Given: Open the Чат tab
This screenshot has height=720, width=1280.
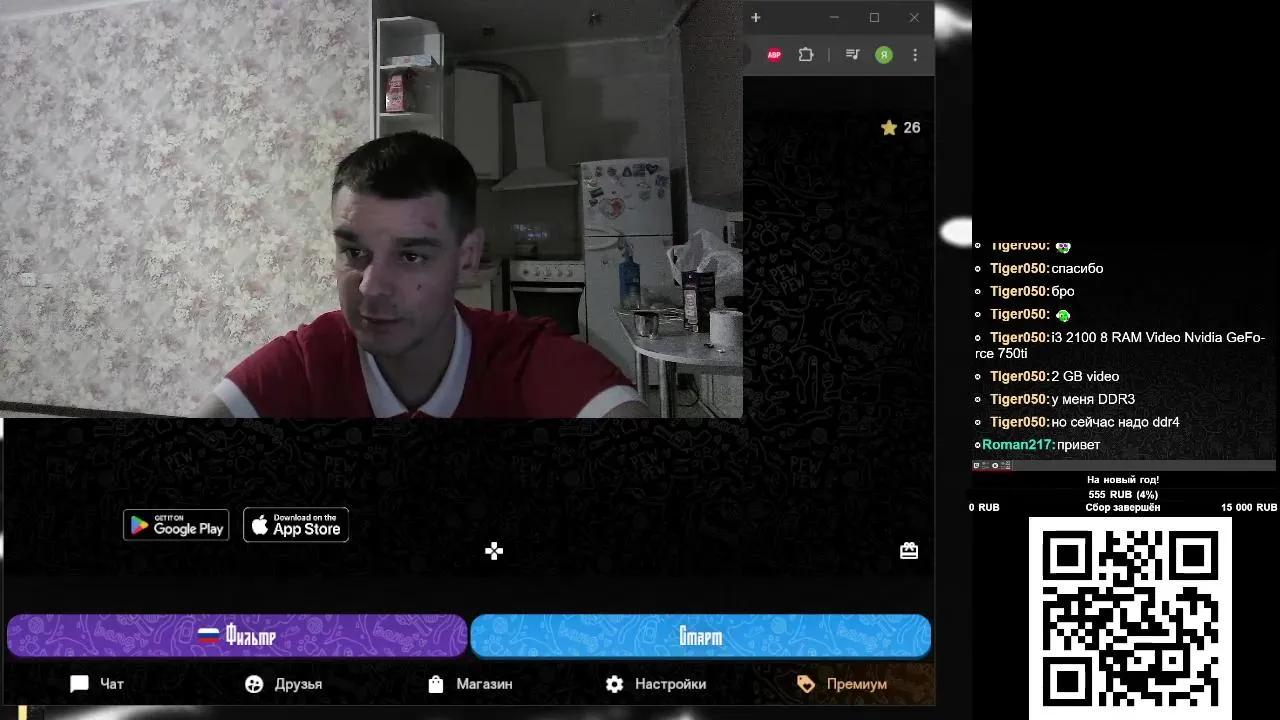Looking at the screenshot, I should 97,684.
